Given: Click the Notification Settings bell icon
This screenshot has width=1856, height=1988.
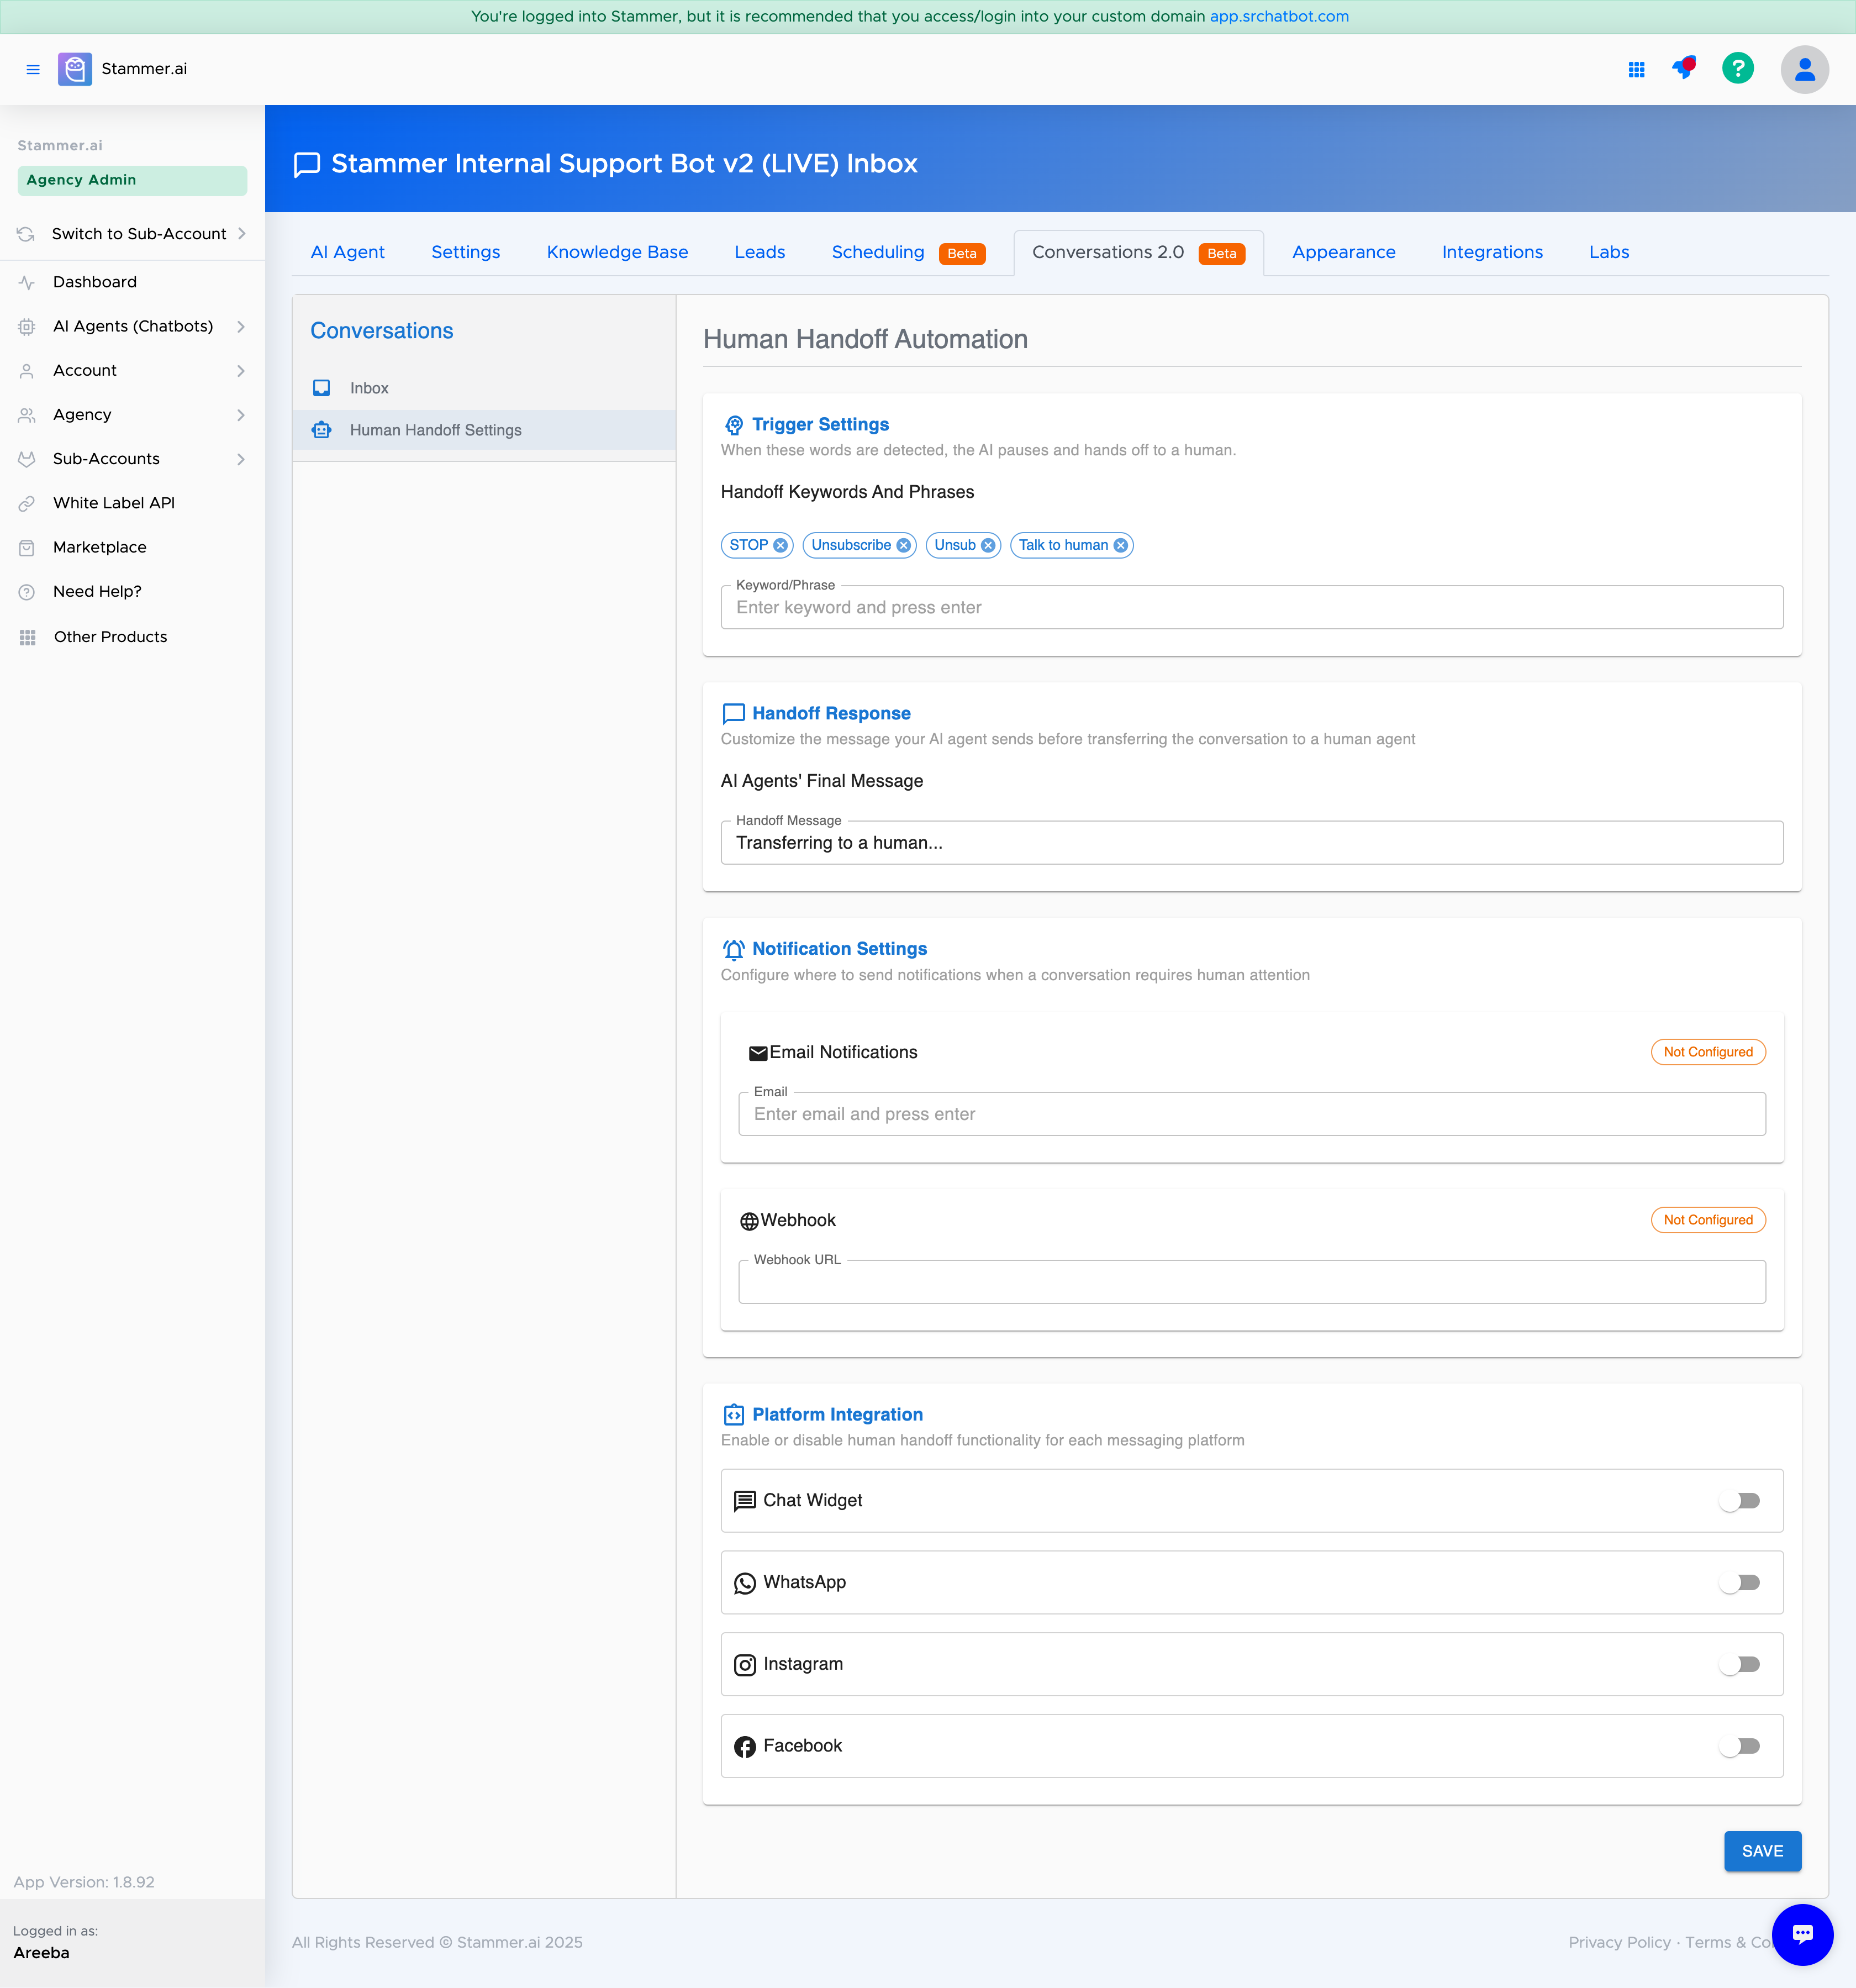Looking at the screenshot, I should click(734, 949).
